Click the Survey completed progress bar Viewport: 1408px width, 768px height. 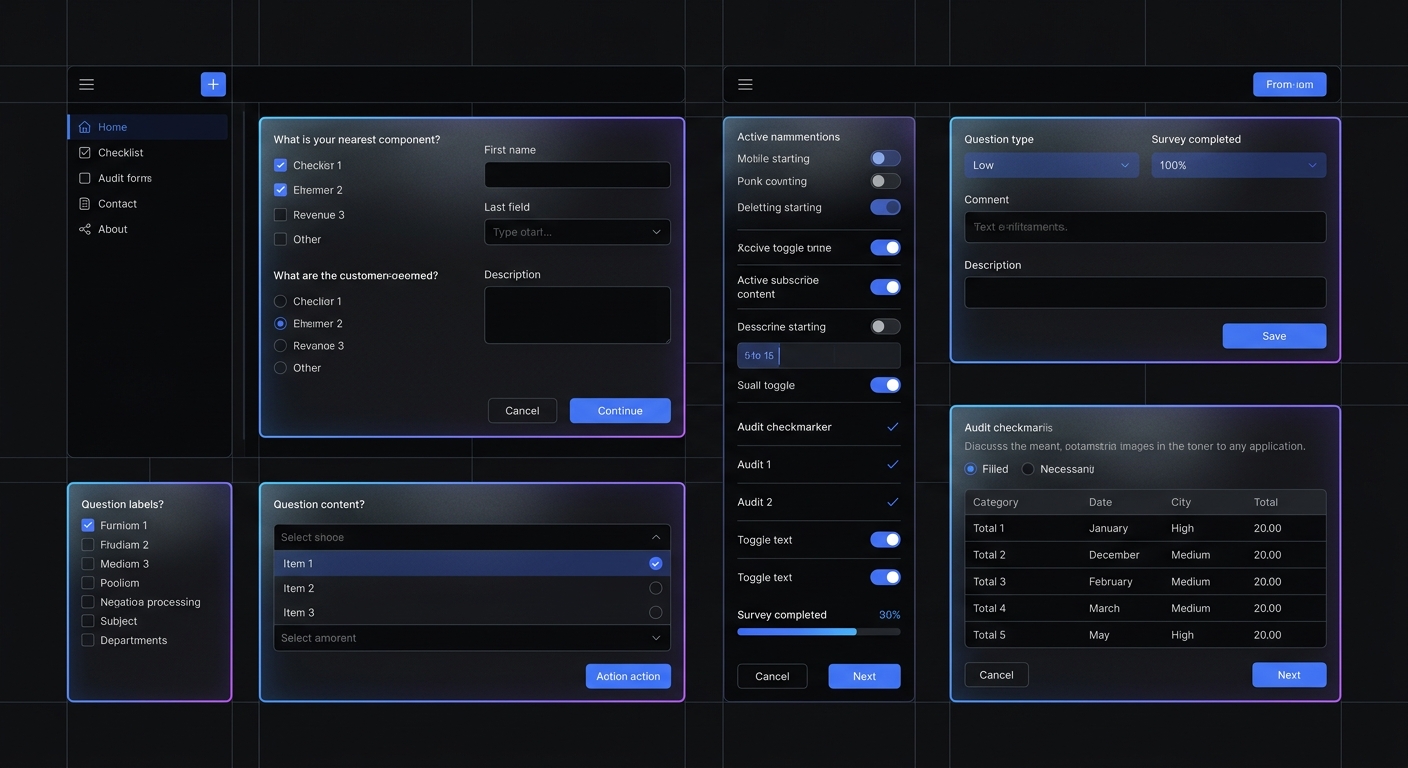[x=819, y=632]
